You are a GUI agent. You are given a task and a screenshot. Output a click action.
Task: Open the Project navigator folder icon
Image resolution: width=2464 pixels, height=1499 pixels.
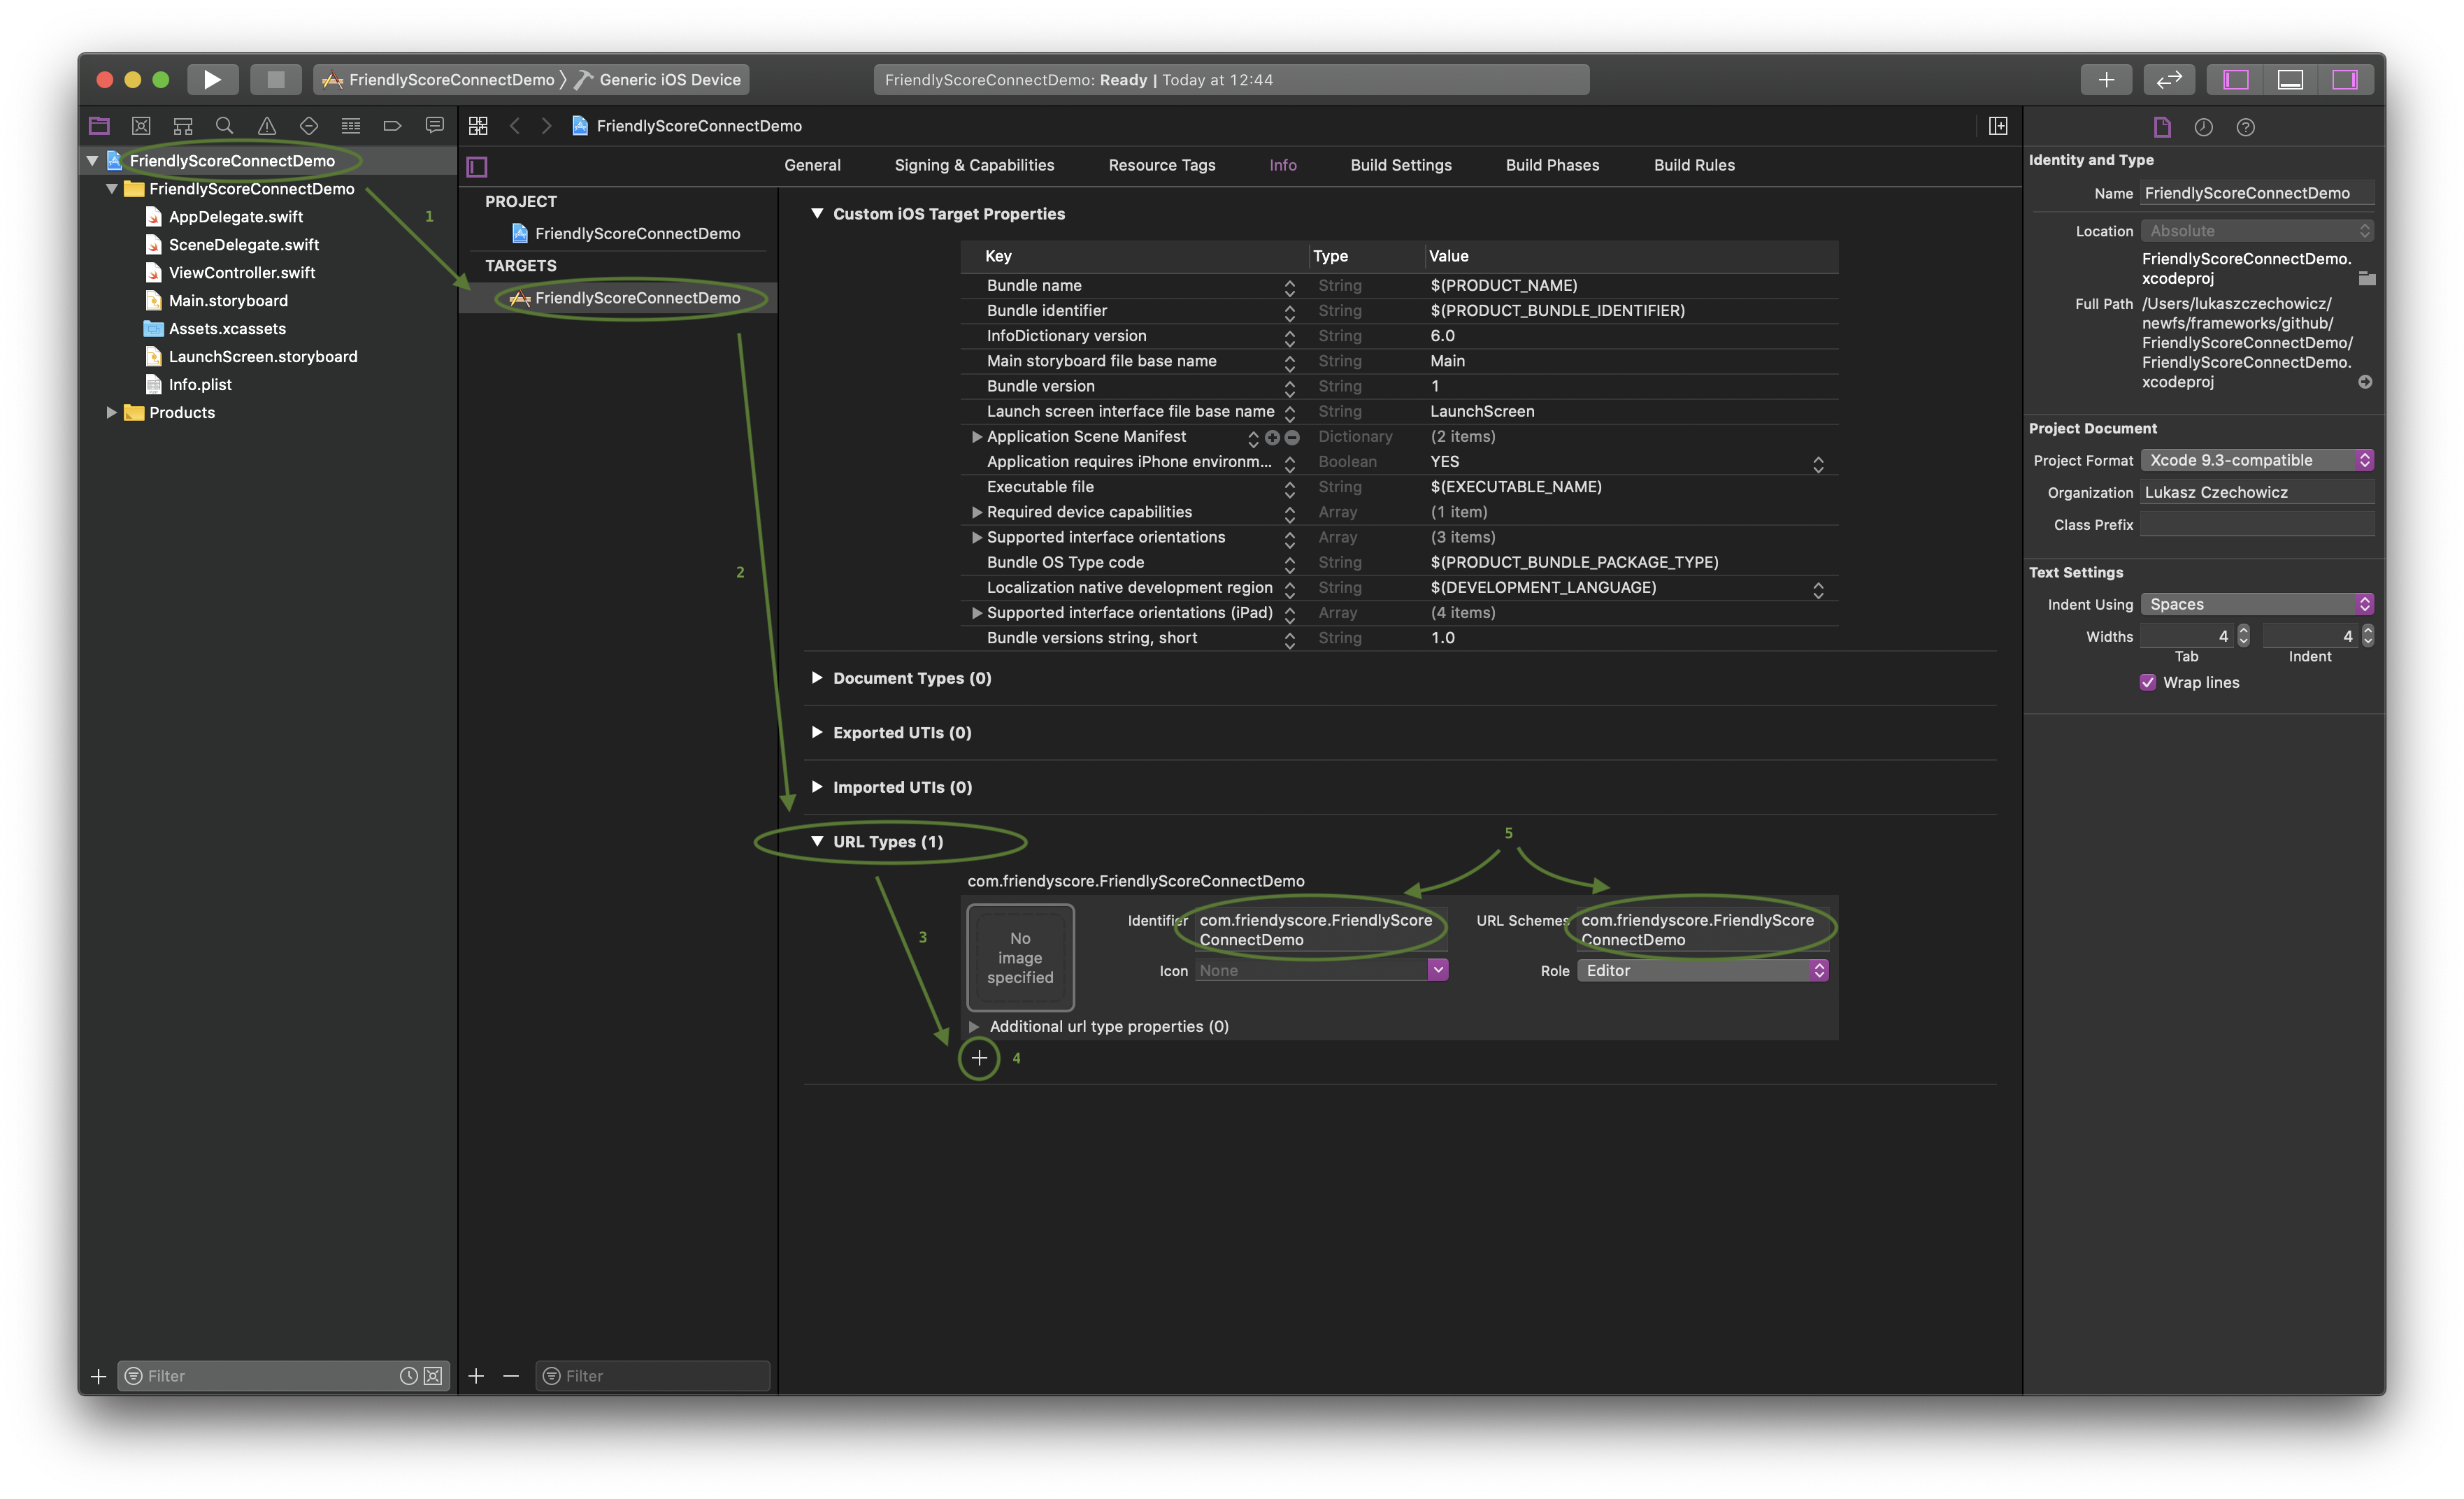click(99, 126)
